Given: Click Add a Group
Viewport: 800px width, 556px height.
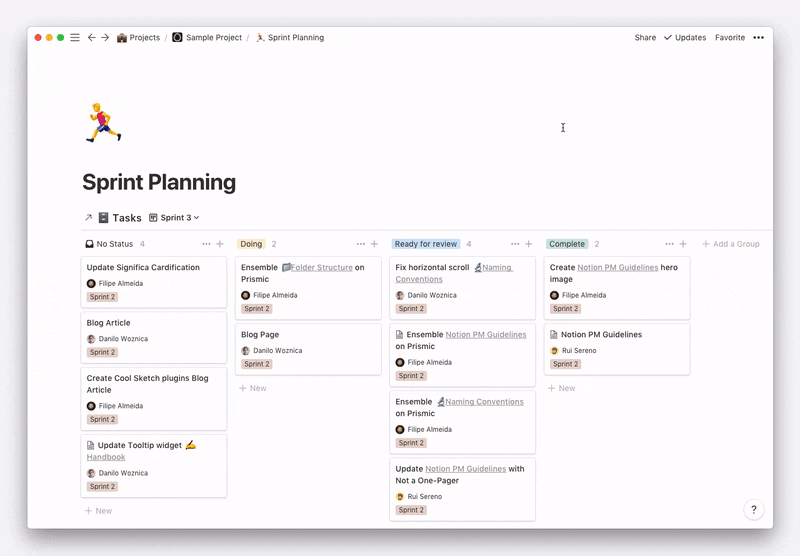Looking at the screenshot, I should pos(731,244).
